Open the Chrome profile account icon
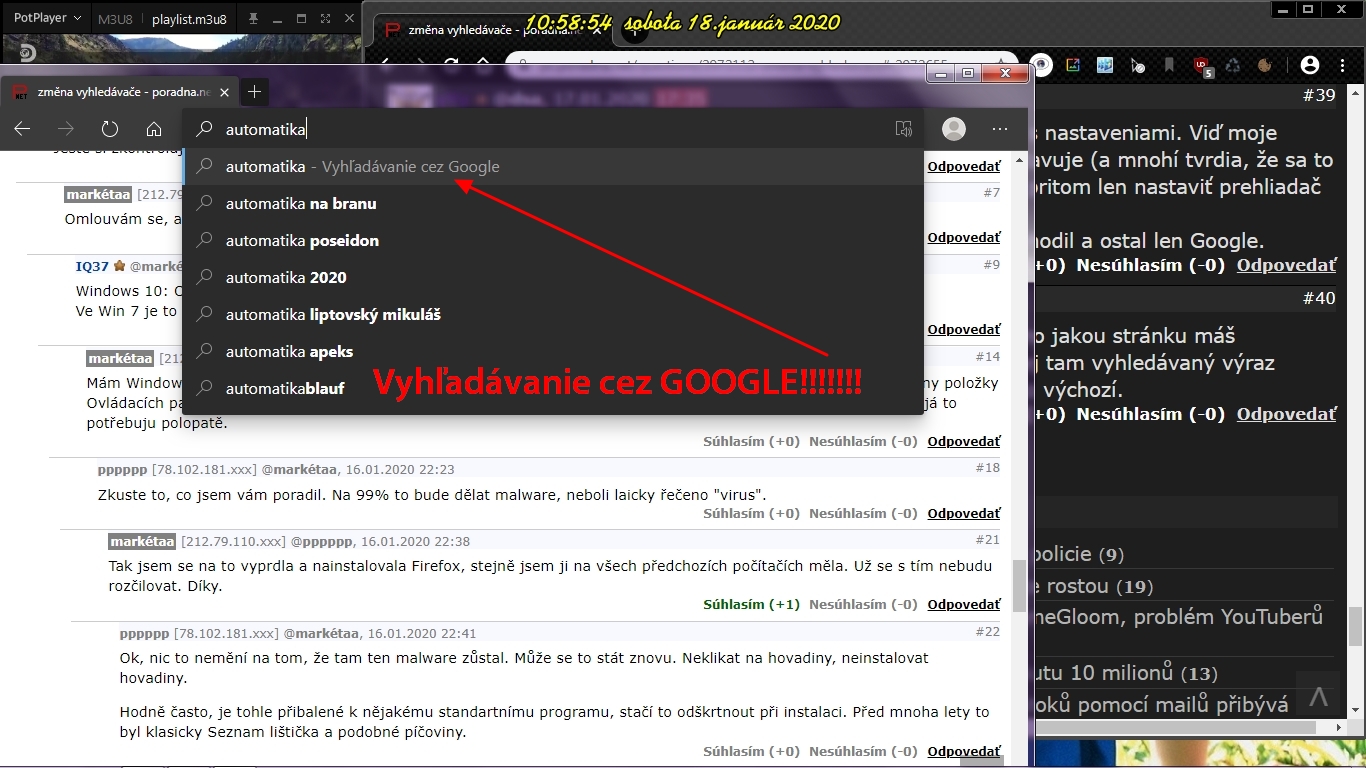The height and width of the screenshot is (768, 1366). [1310, 65]
